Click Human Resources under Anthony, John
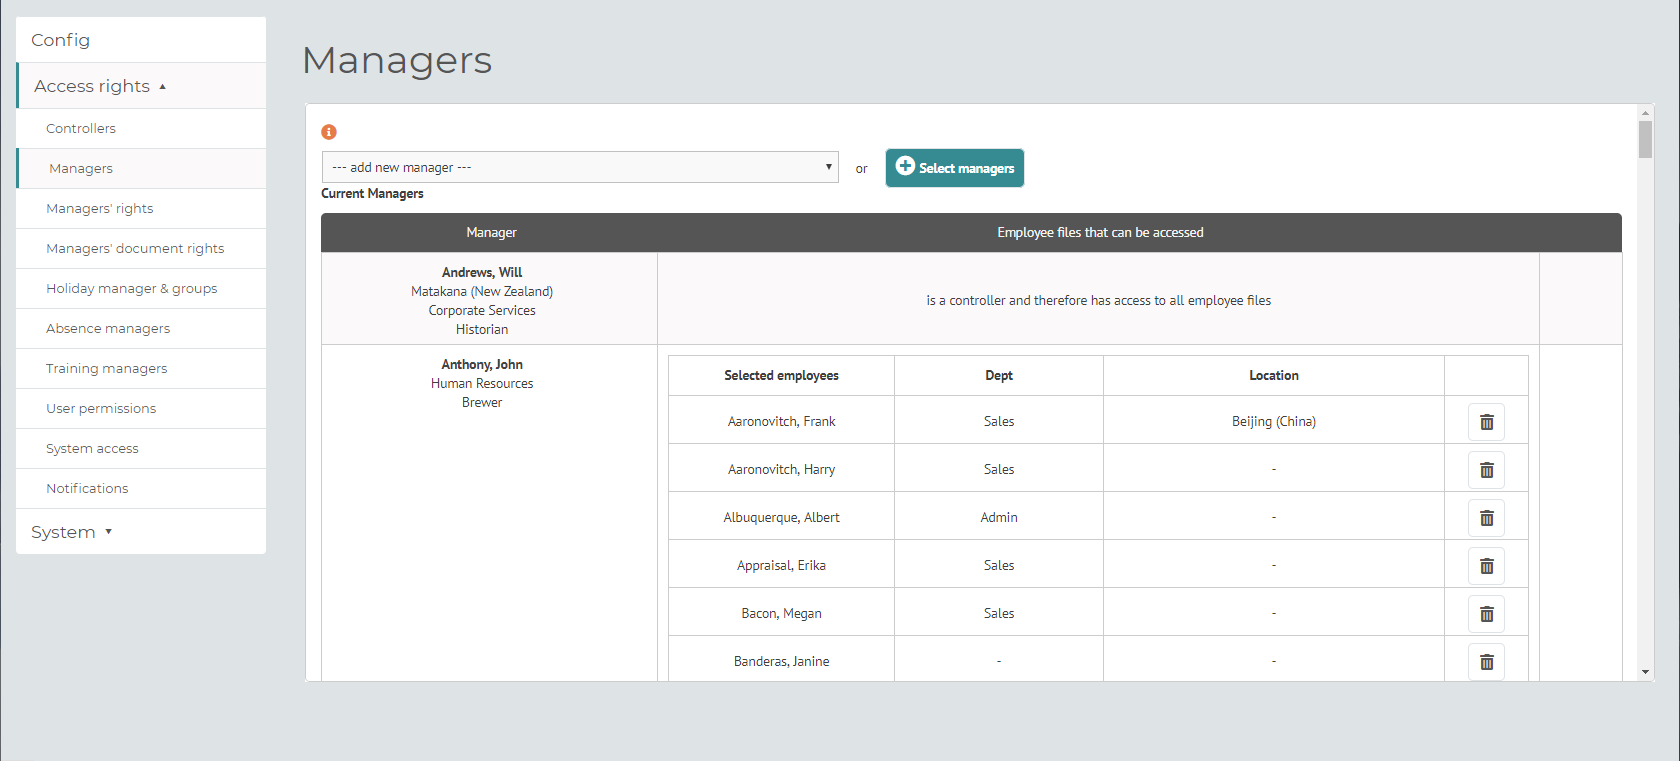Image resolution: width=1680 pixels, height=761 pixels. pos(482,383)
